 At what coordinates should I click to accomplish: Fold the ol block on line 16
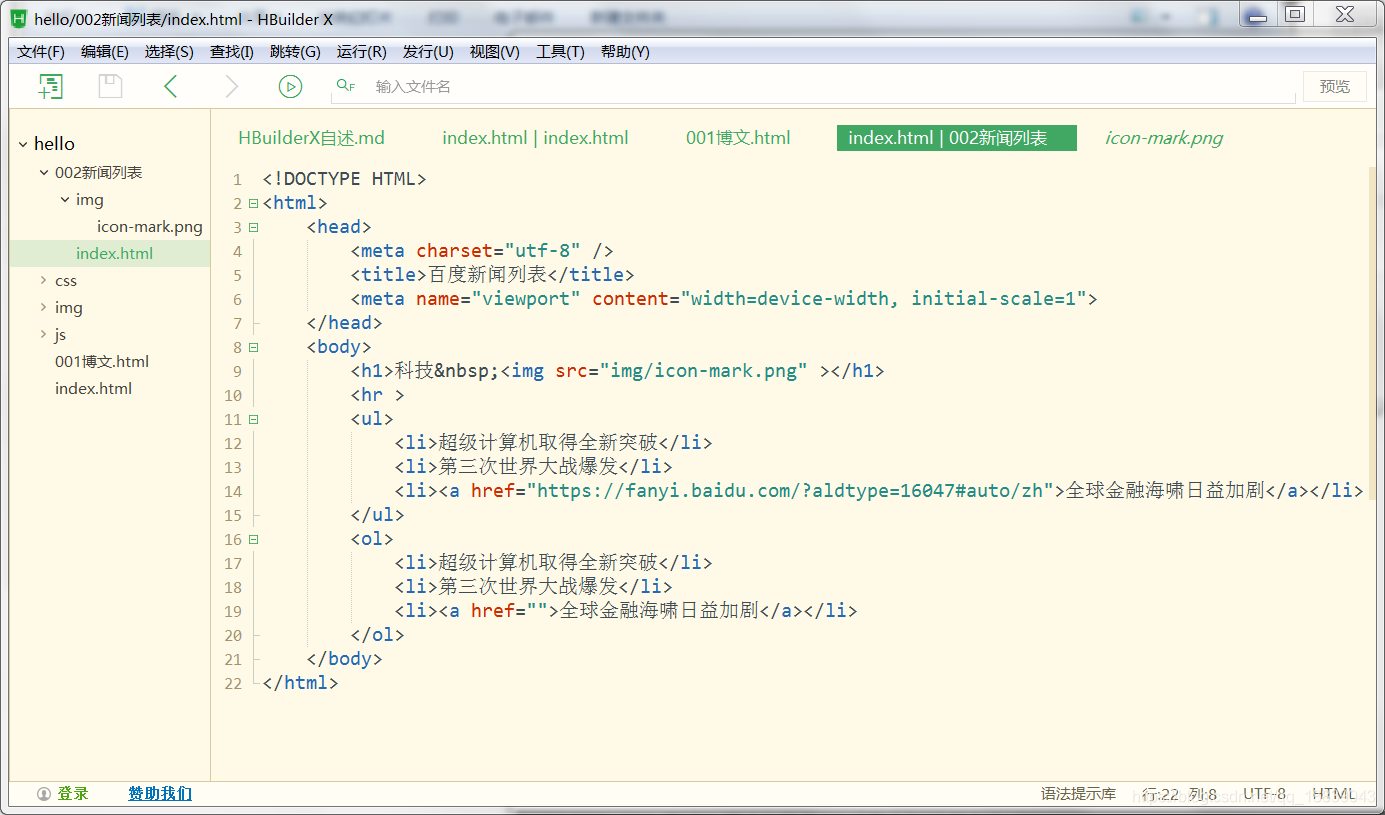pyautogui.click(x=254, y=539)
